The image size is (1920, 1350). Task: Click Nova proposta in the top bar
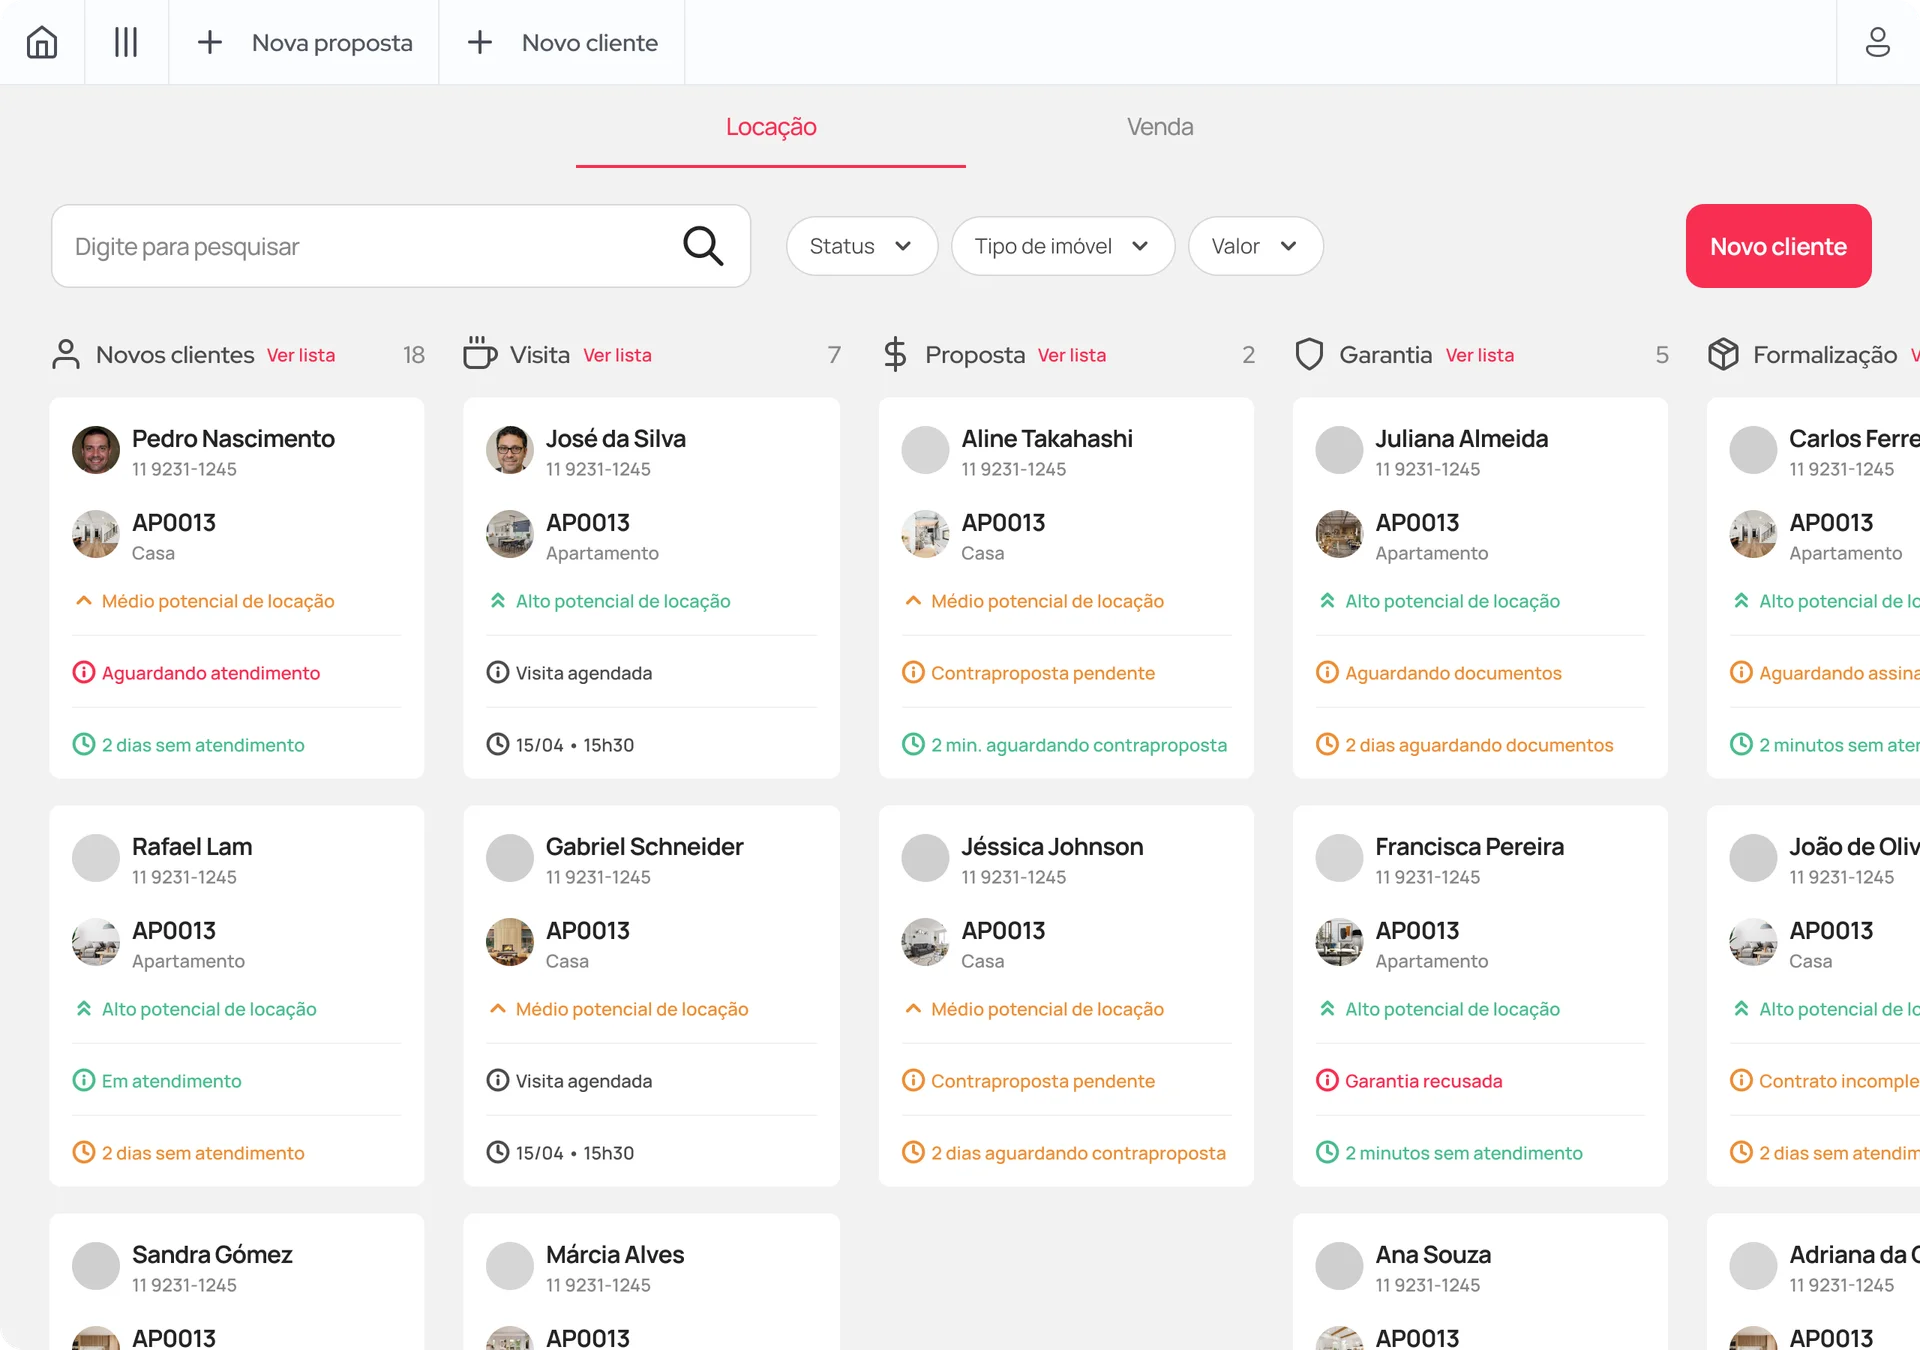pyautogui.click(x=305, y=42)
